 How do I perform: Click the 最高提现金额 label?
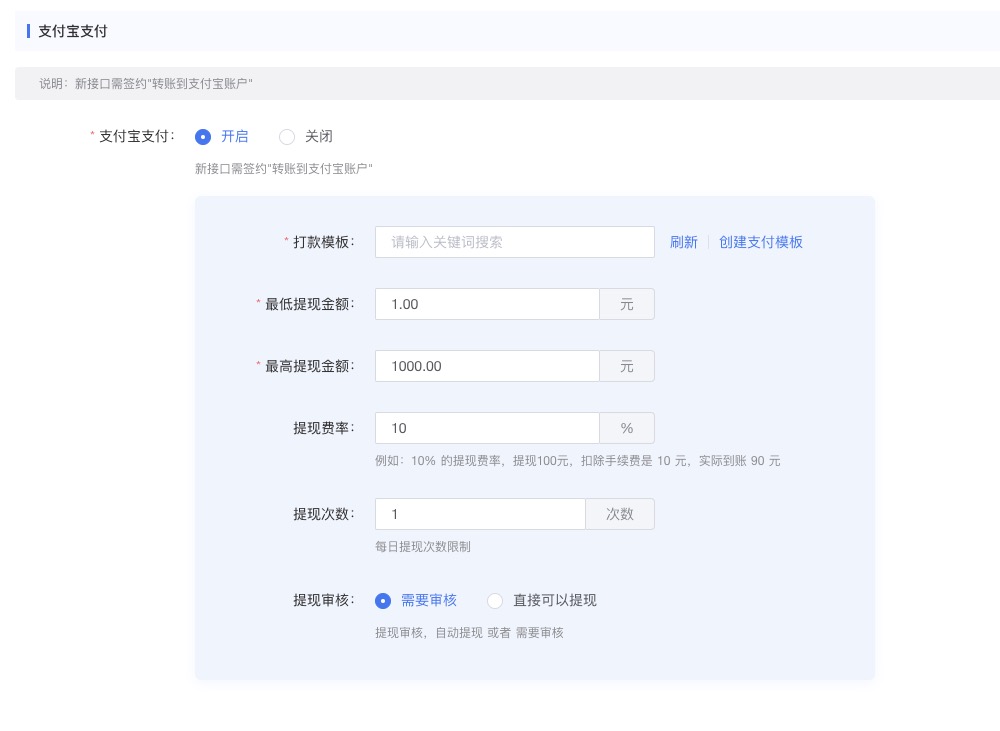309,366
